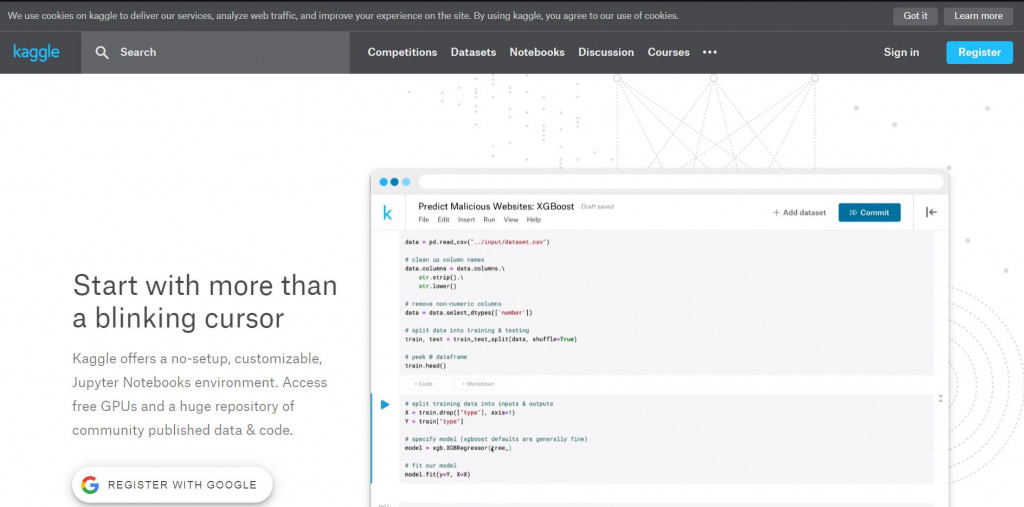Expand the three-dots more menu
The width and height of the screenshot is (1024, 507).
tap(710, 52)
